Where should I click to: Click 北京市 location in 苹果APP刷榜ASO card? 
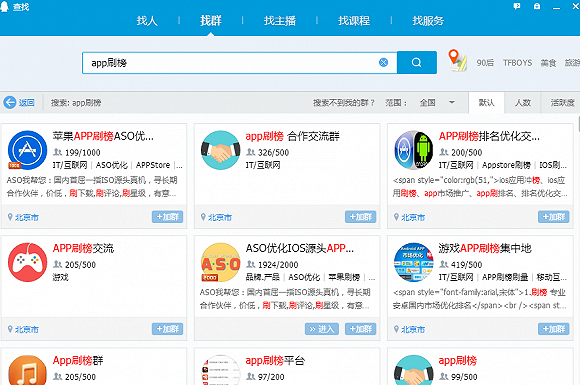(27, 217)
